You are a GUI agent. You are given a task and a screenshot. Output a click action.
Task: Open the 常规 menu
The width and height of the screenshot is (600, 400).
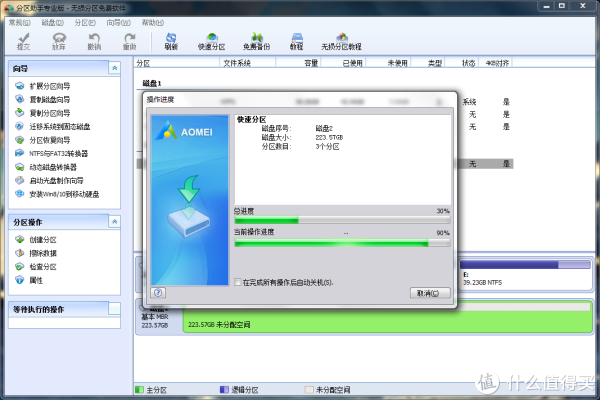[20, 23]
